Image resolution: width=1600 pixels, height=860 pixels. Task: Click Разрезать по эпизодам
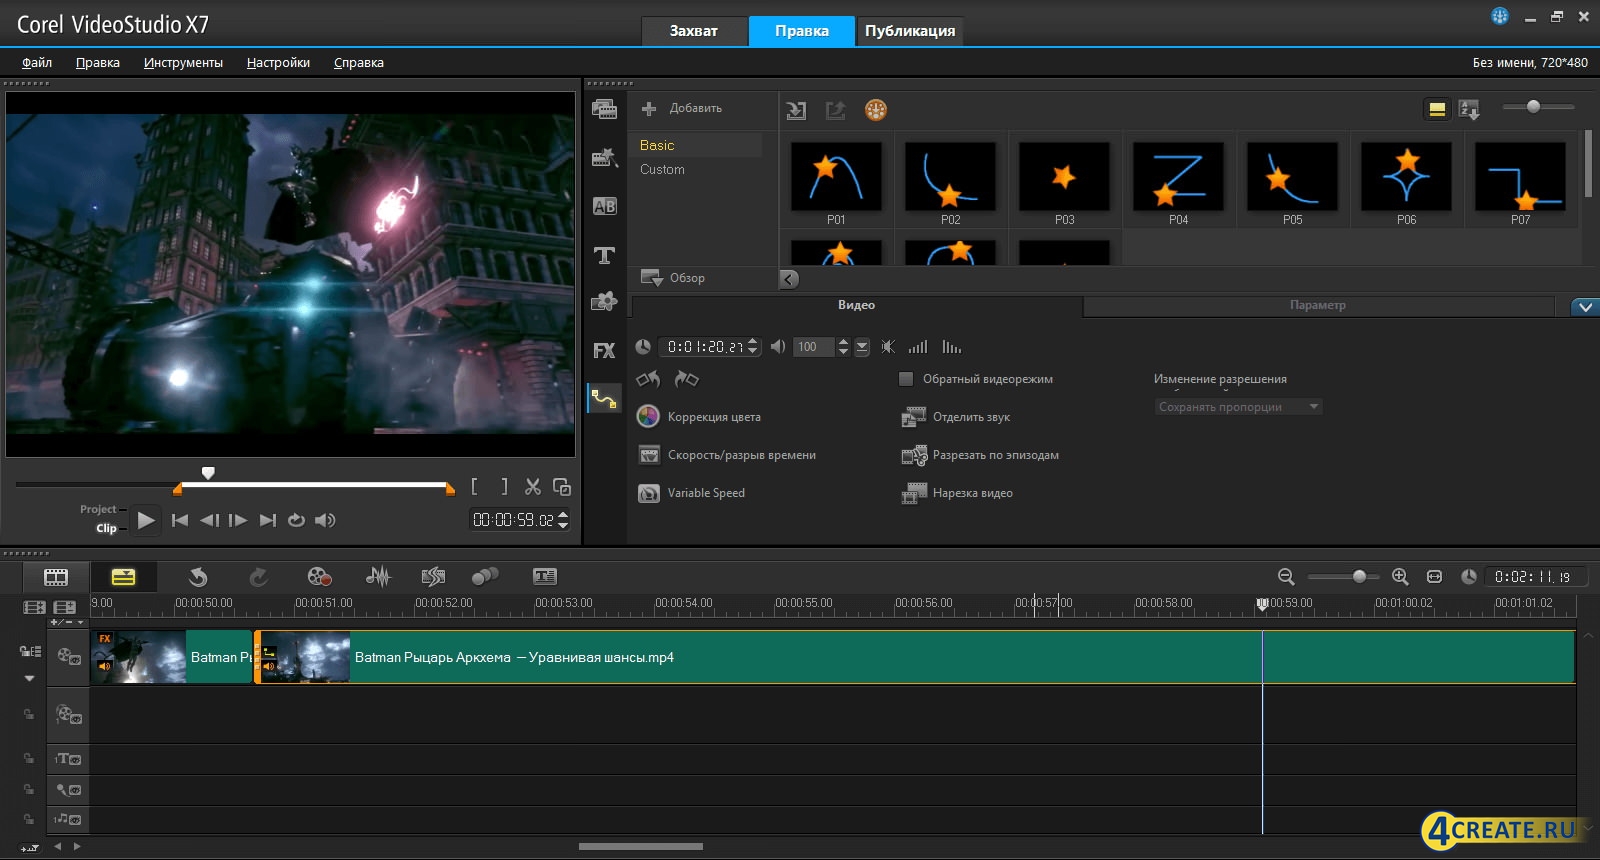pos(980,455)
